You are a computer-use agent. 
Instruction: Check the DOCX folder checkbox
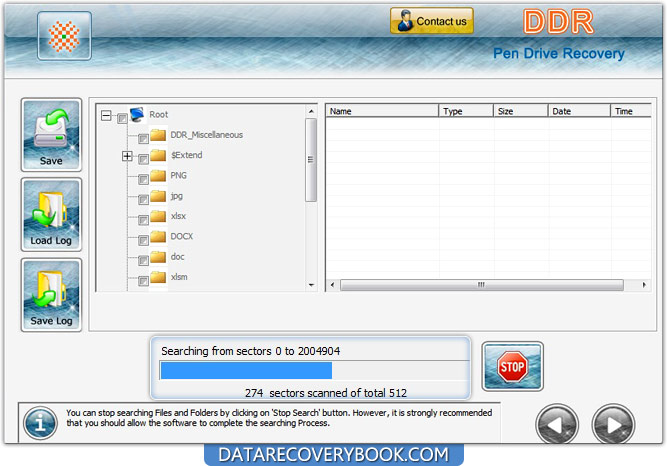[x=143, y=240]
